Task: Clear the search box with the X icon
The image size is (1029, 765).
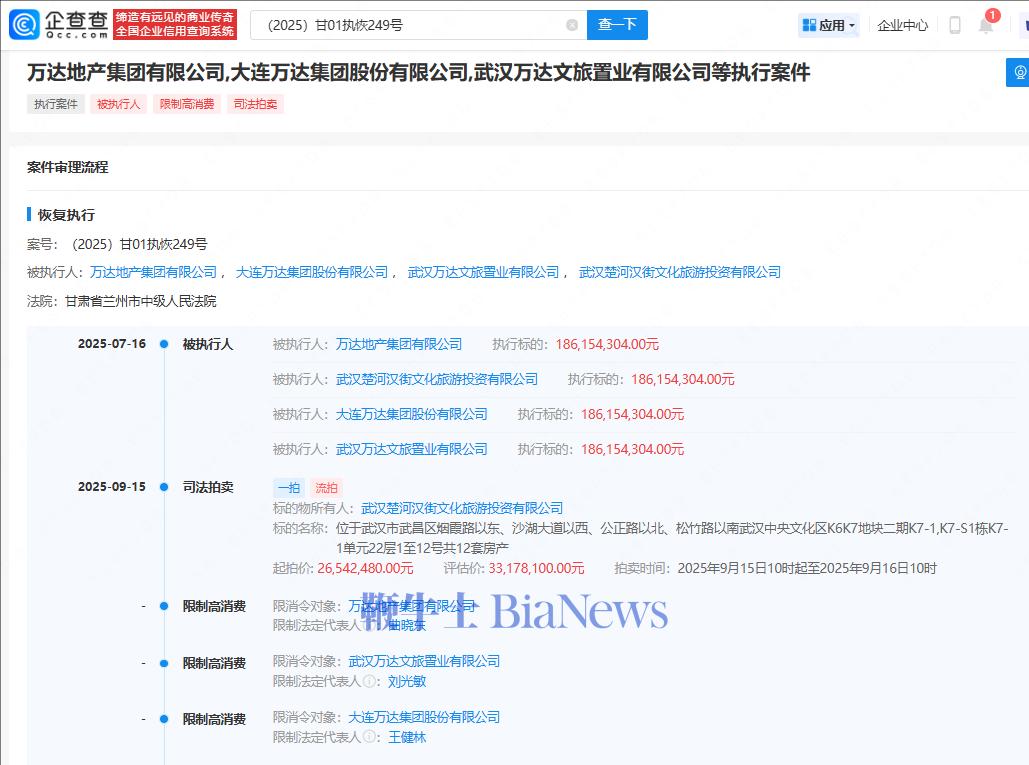Action: (x=572, y=25)
